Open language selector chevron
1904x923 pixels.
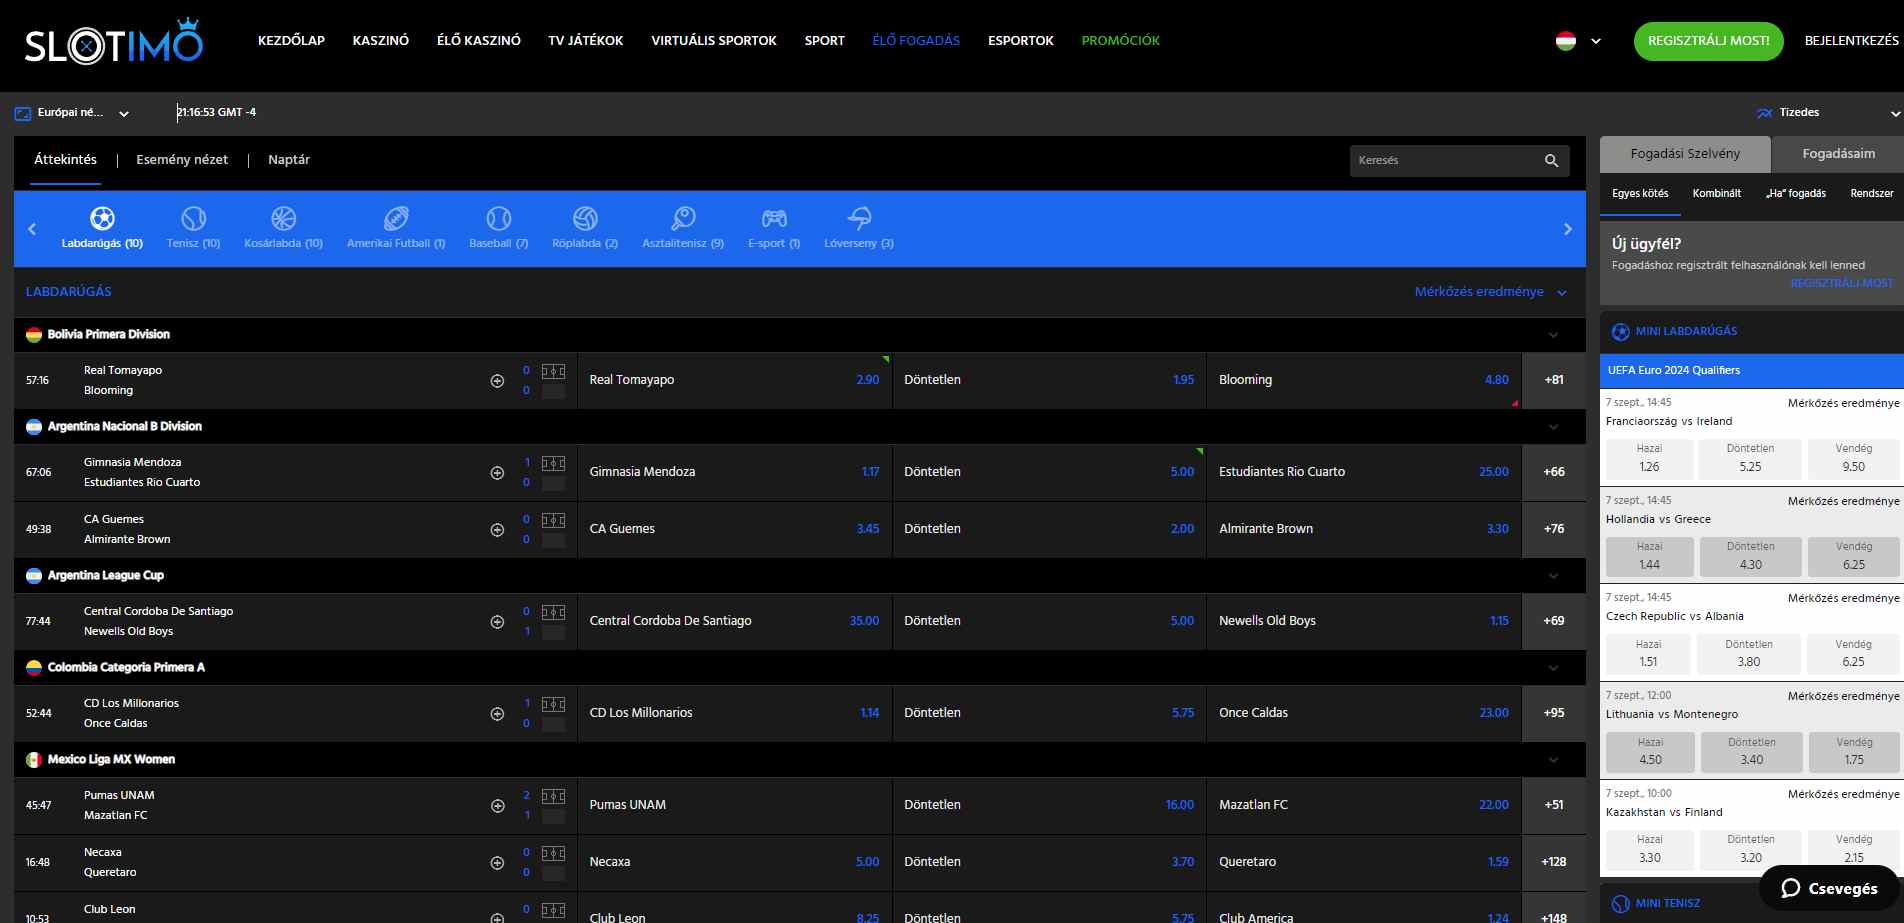point(1596,42)
